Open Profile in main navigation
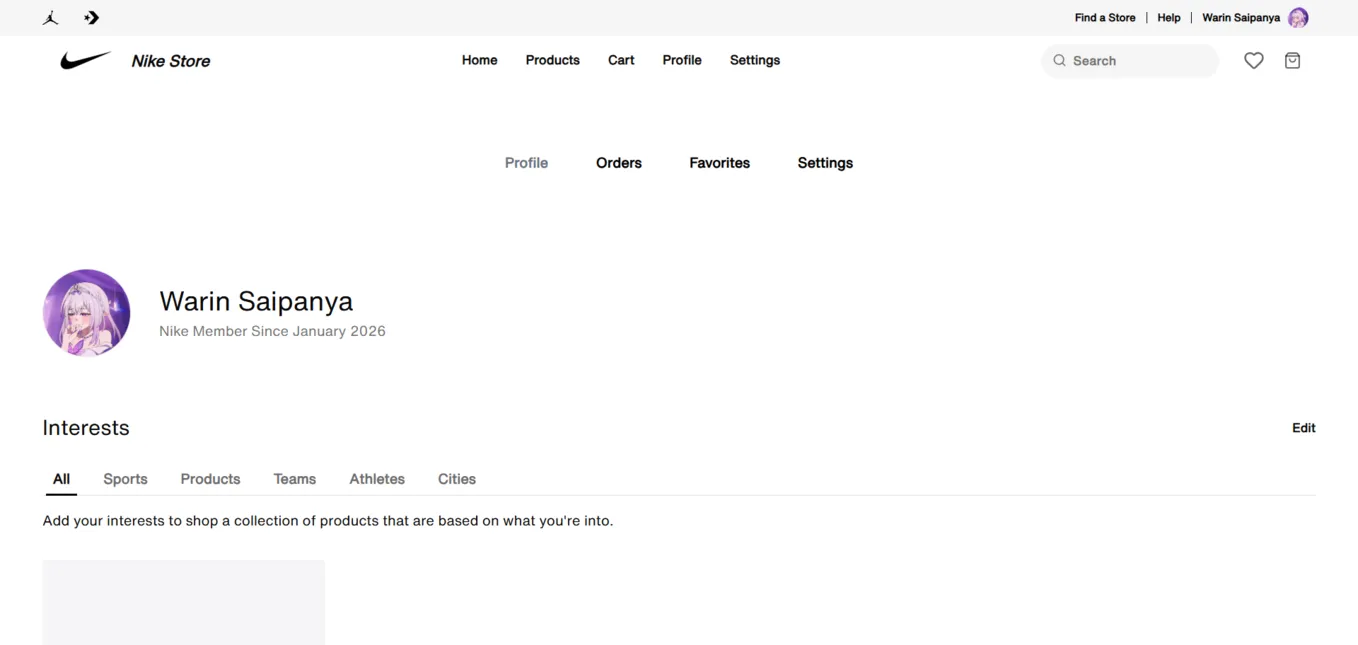Screen dimensions: 1358x645 [682, 60]
